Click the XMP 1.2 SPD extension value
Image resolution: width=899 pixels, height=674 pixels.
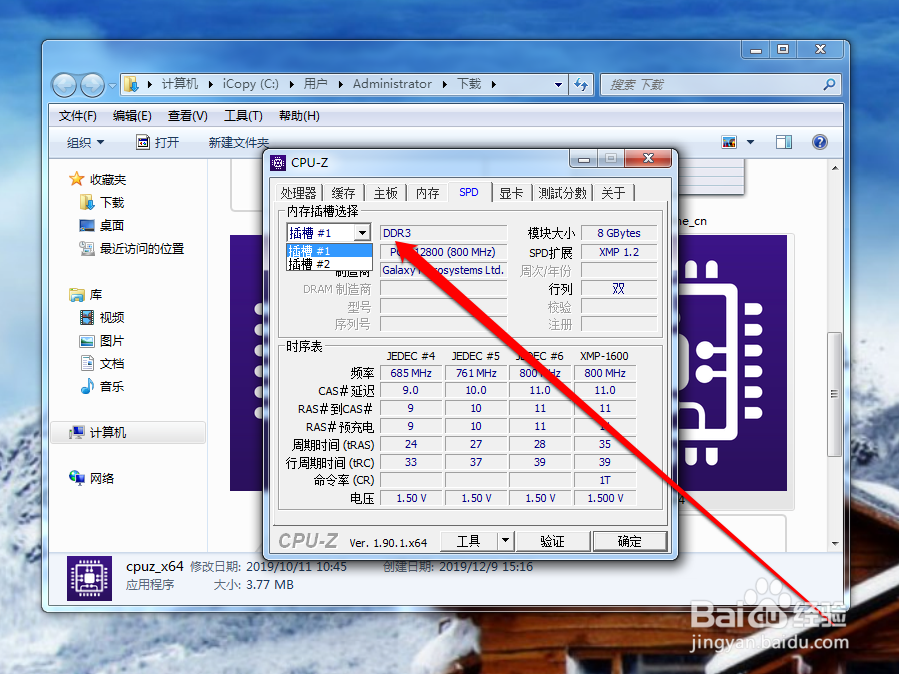pos(619,252)
